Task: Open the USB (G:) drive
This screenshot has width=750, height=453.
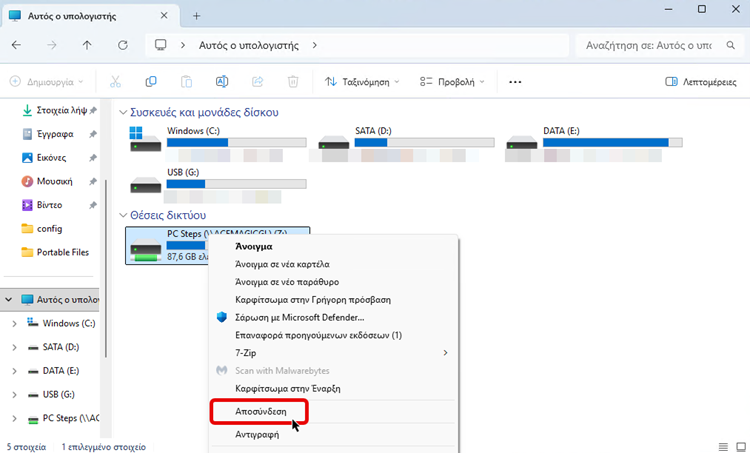Action: pos(145,182)
